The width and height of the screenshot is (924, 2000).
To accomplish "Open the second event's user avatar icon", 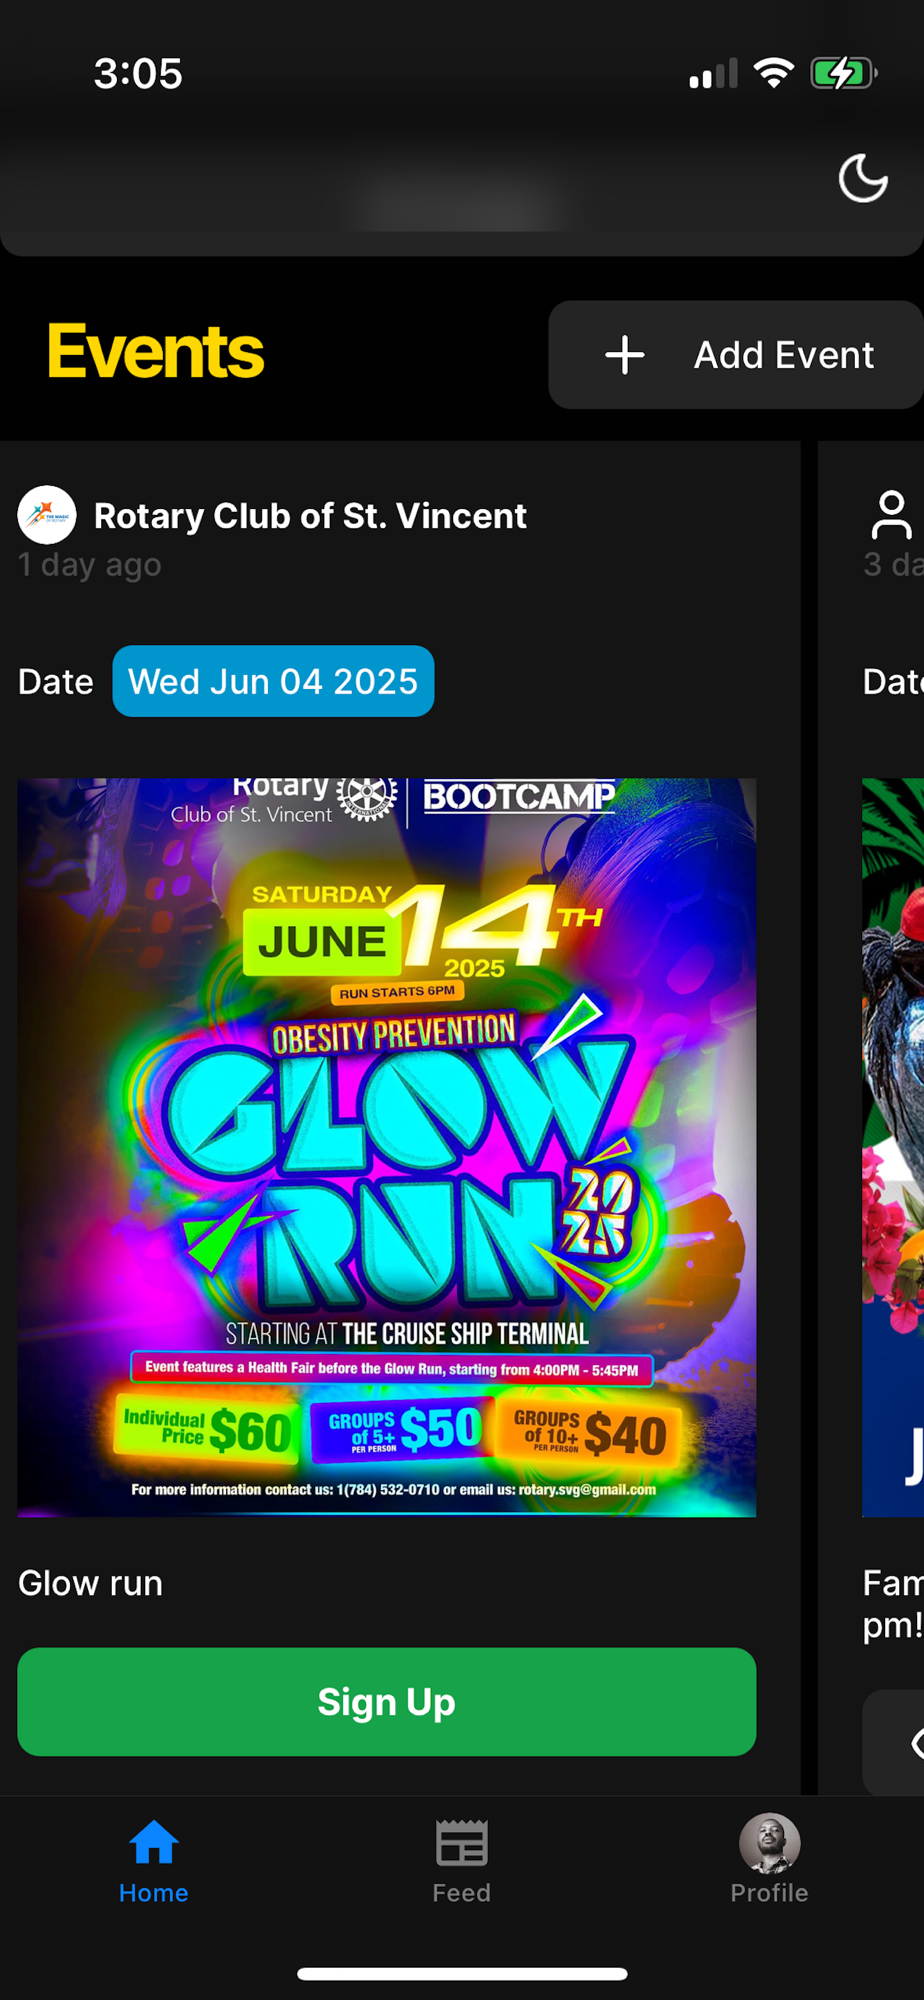I will 891,515.
